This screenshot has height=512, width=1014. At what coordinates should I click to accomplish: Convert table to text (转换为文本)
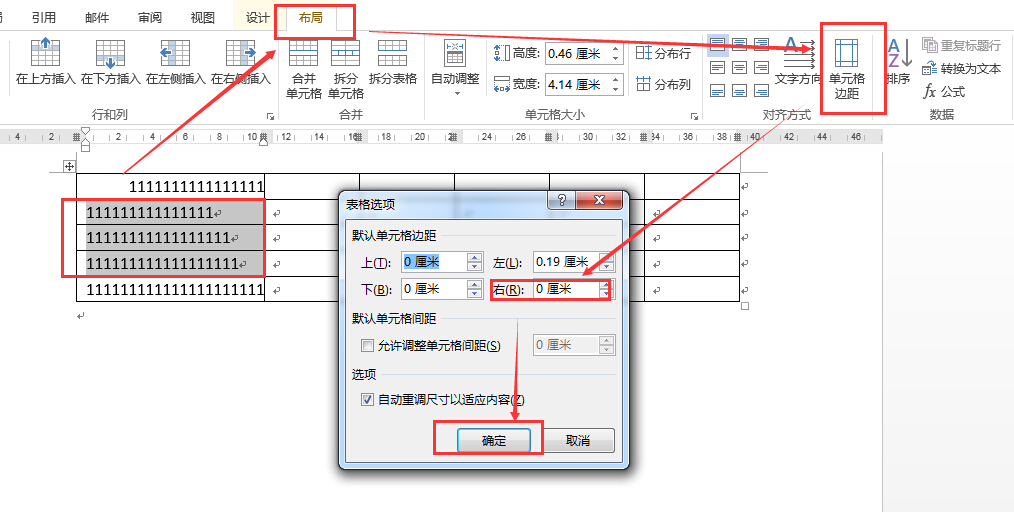pyautogui.click(x=961, y=69)
